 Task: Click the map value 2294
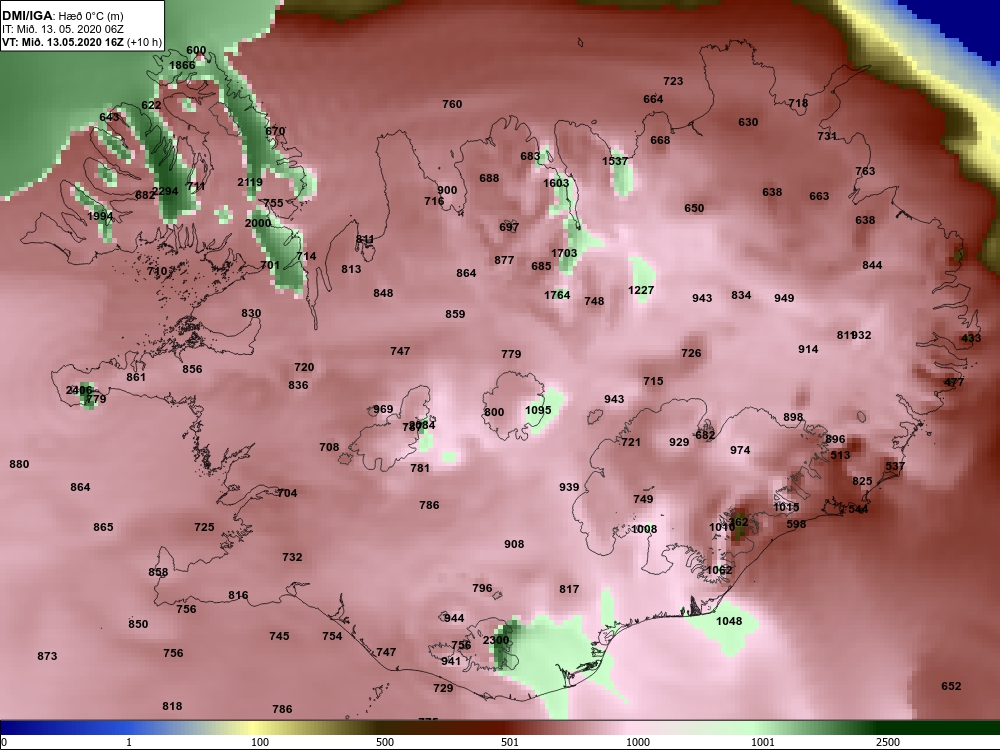coord(166,191)
